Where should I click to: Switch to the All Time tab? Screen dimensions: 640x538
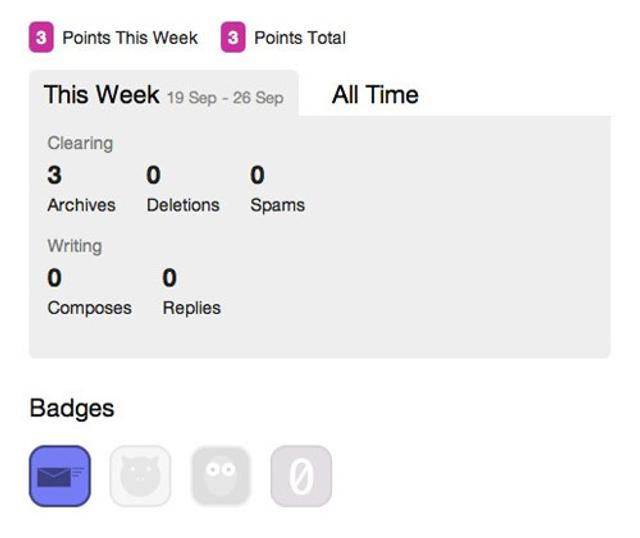click(375, 95)
